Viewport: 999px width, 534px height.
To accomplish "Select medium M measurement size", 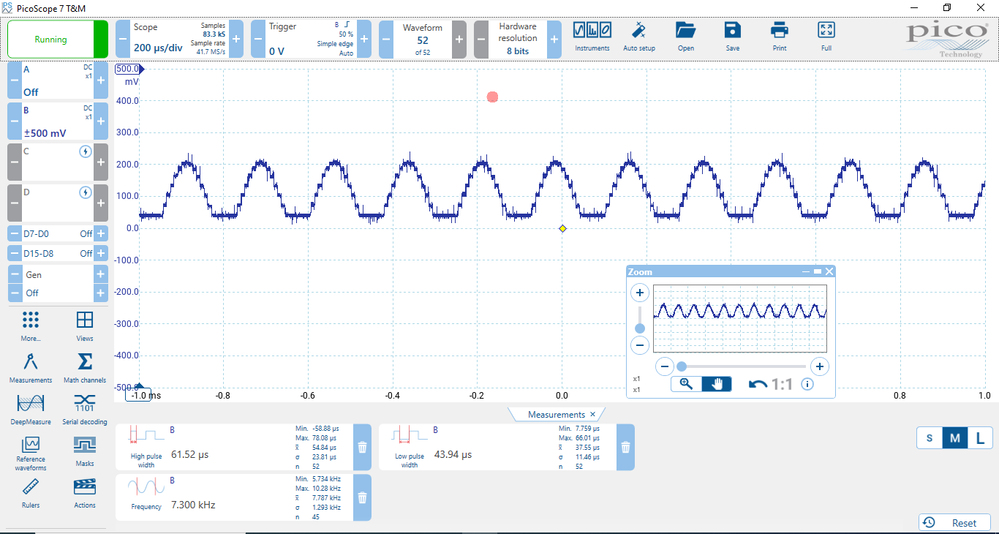I will click(954, 438).
